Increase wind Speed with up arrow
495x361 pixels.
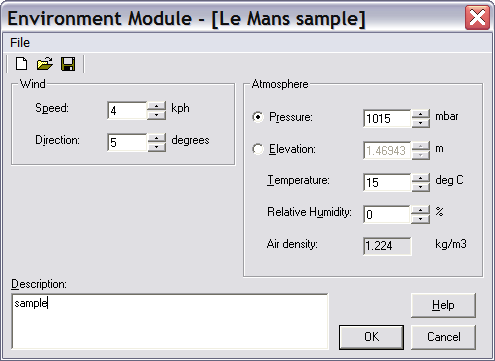[x=156, y=106]
